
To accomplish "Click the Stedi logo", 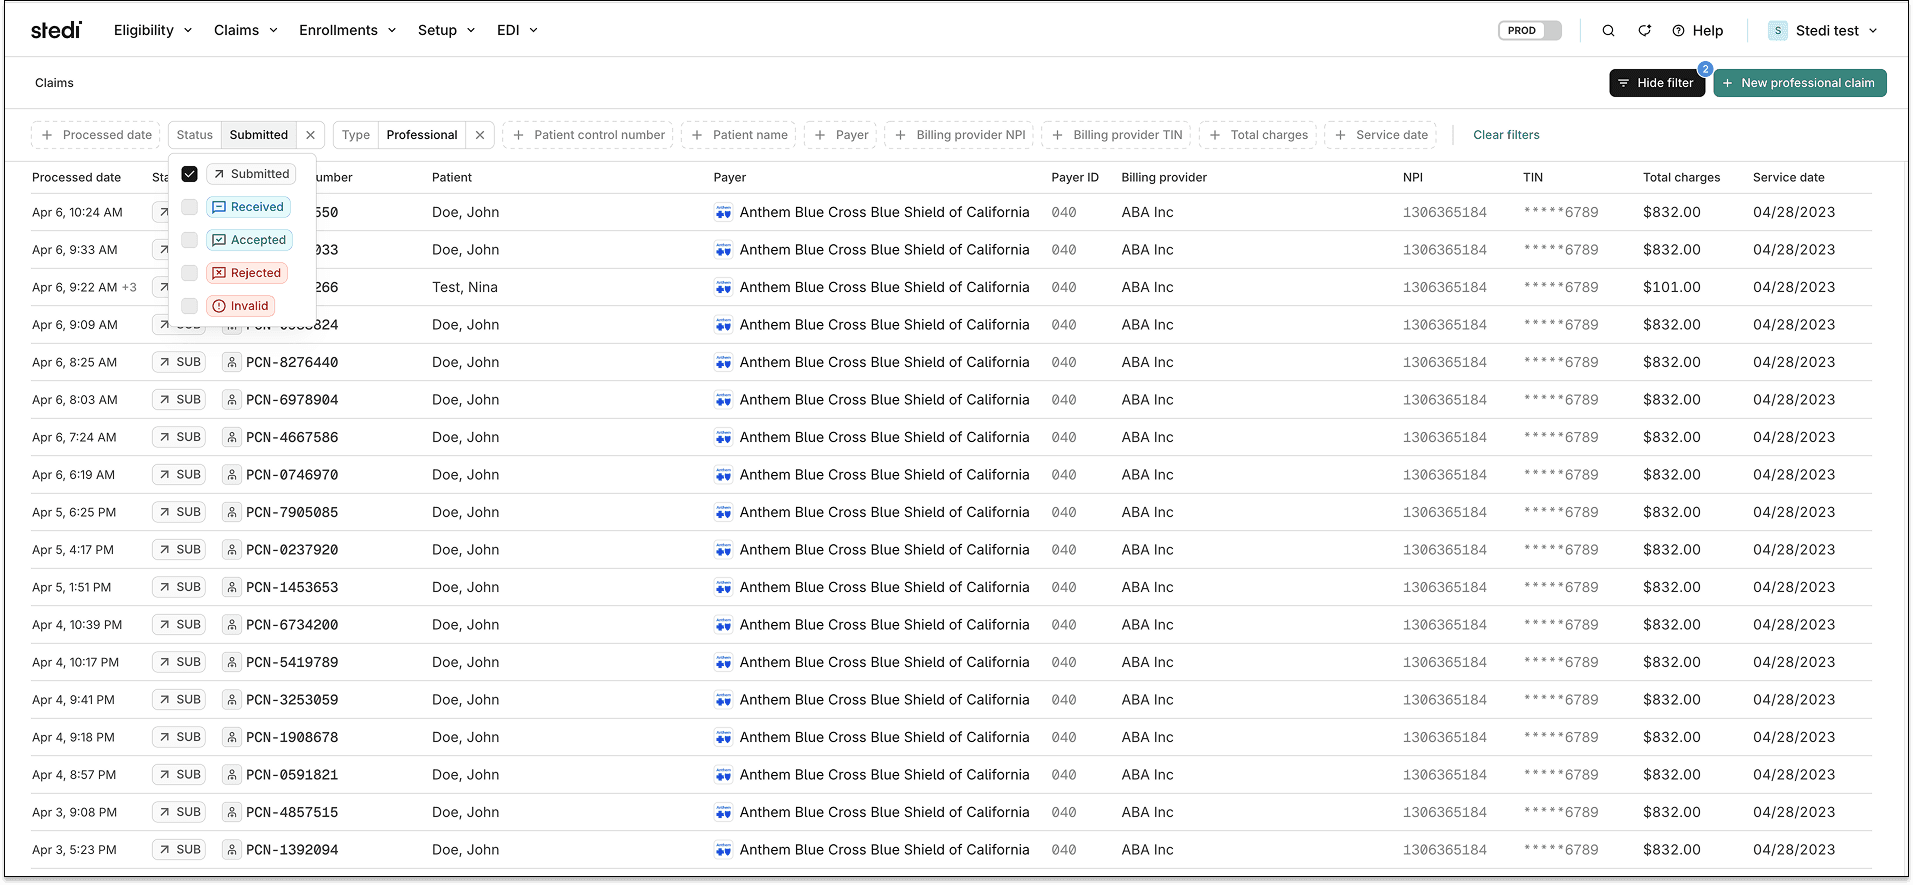I will (x=56, y=30).
